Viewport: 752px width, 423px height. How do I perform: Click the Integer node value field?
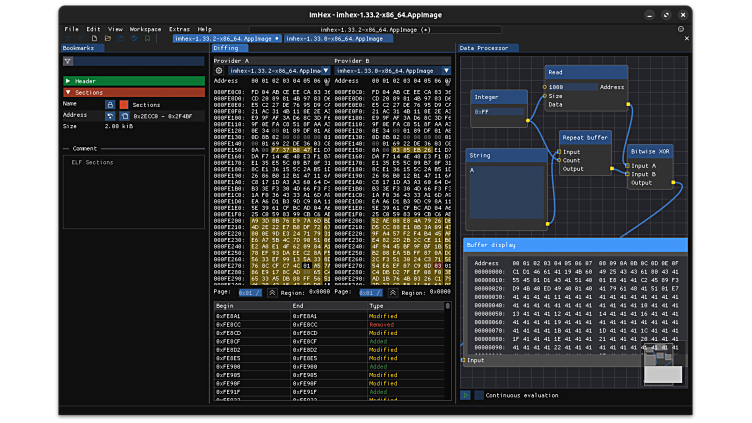pos(498,112)
